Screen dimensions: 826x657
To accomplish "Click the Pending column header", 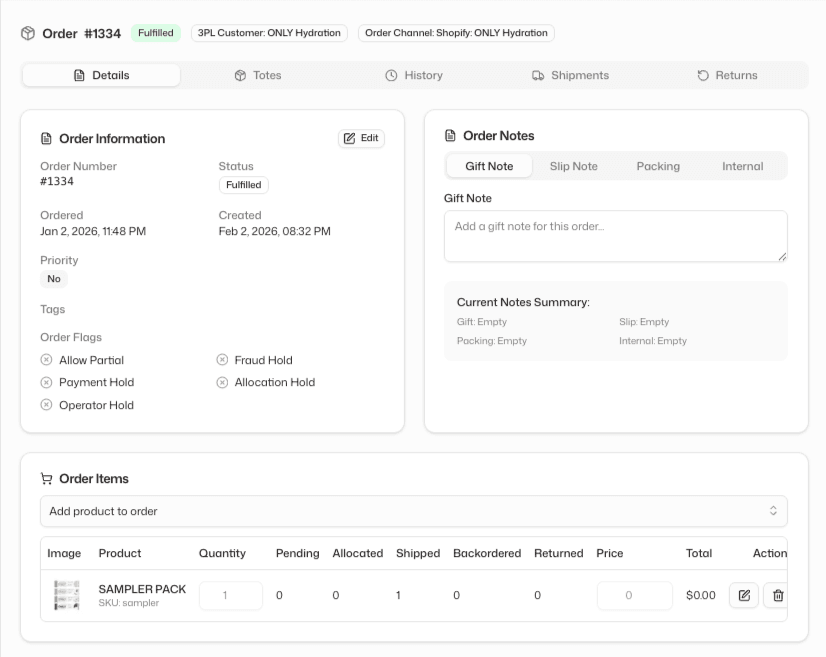I will (298, 553).
